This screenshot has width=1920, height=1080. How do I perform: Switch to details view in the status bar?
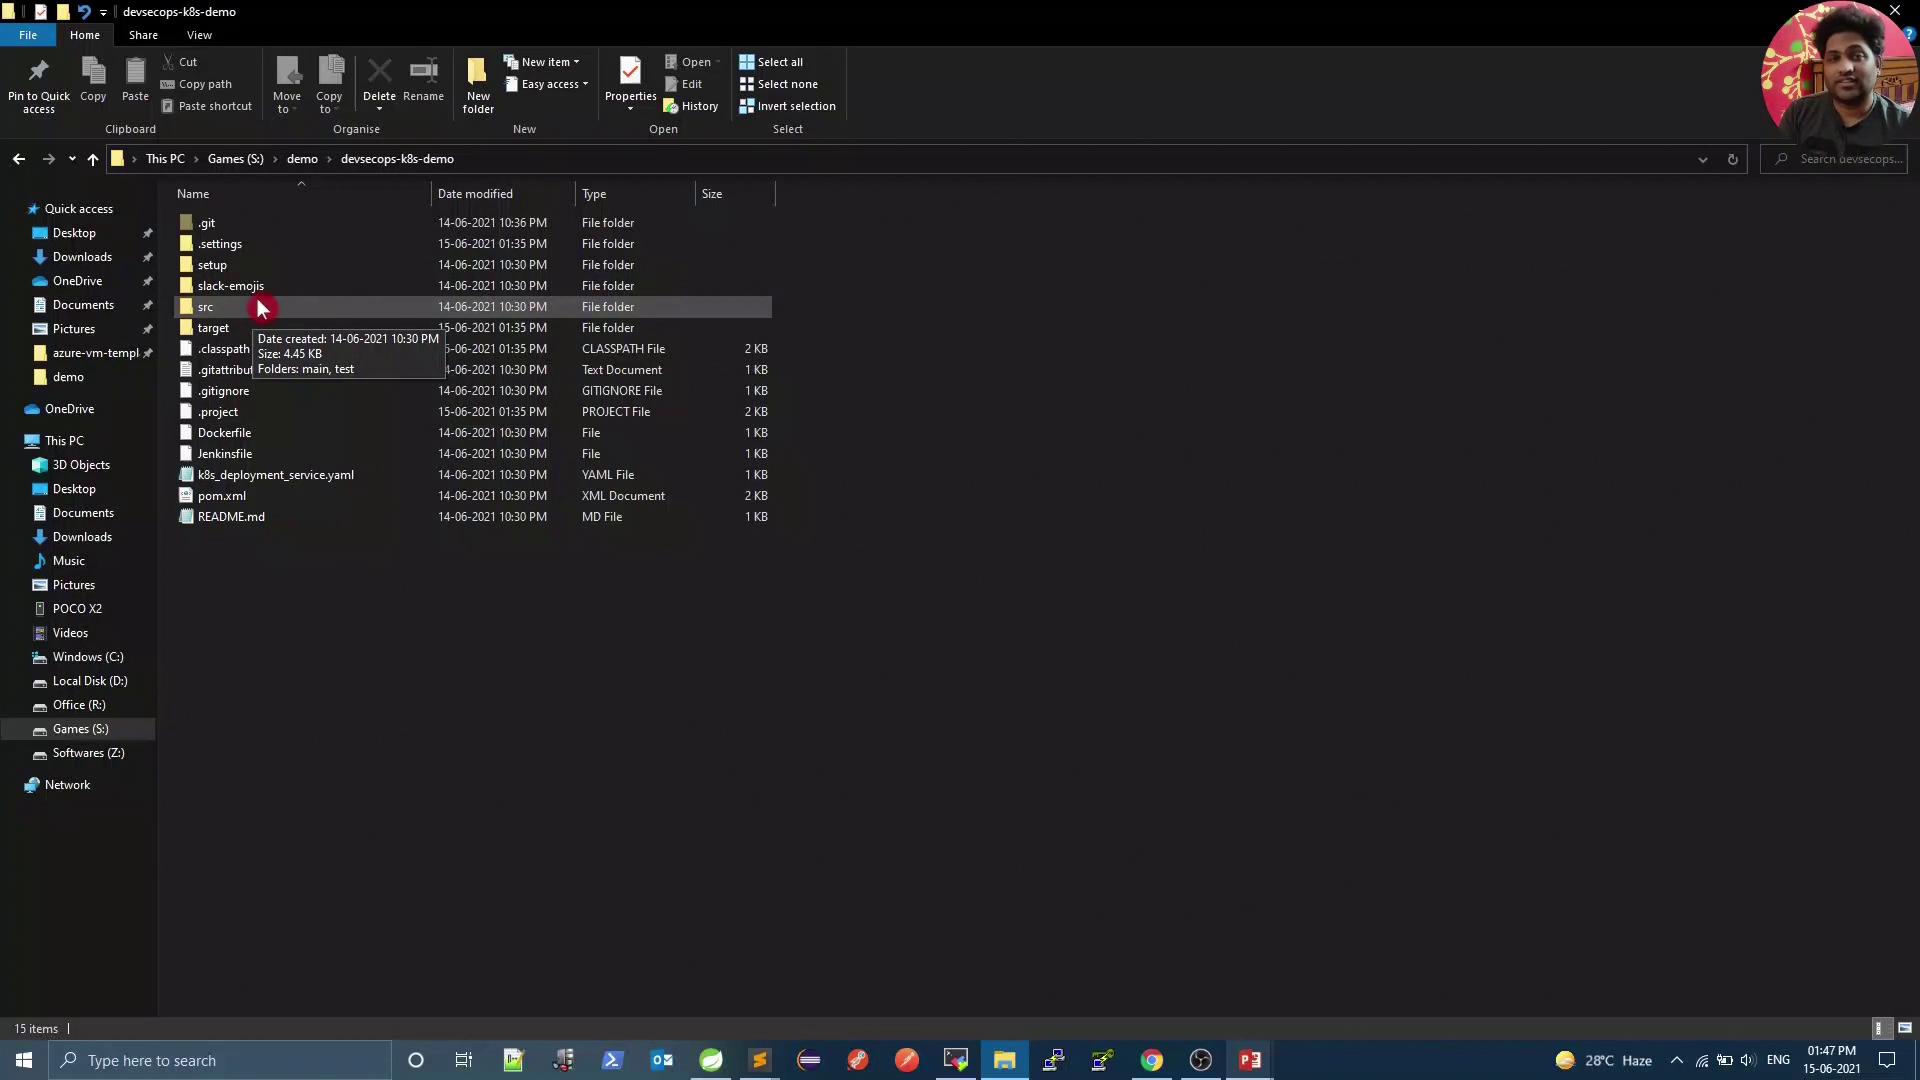1879,1028
